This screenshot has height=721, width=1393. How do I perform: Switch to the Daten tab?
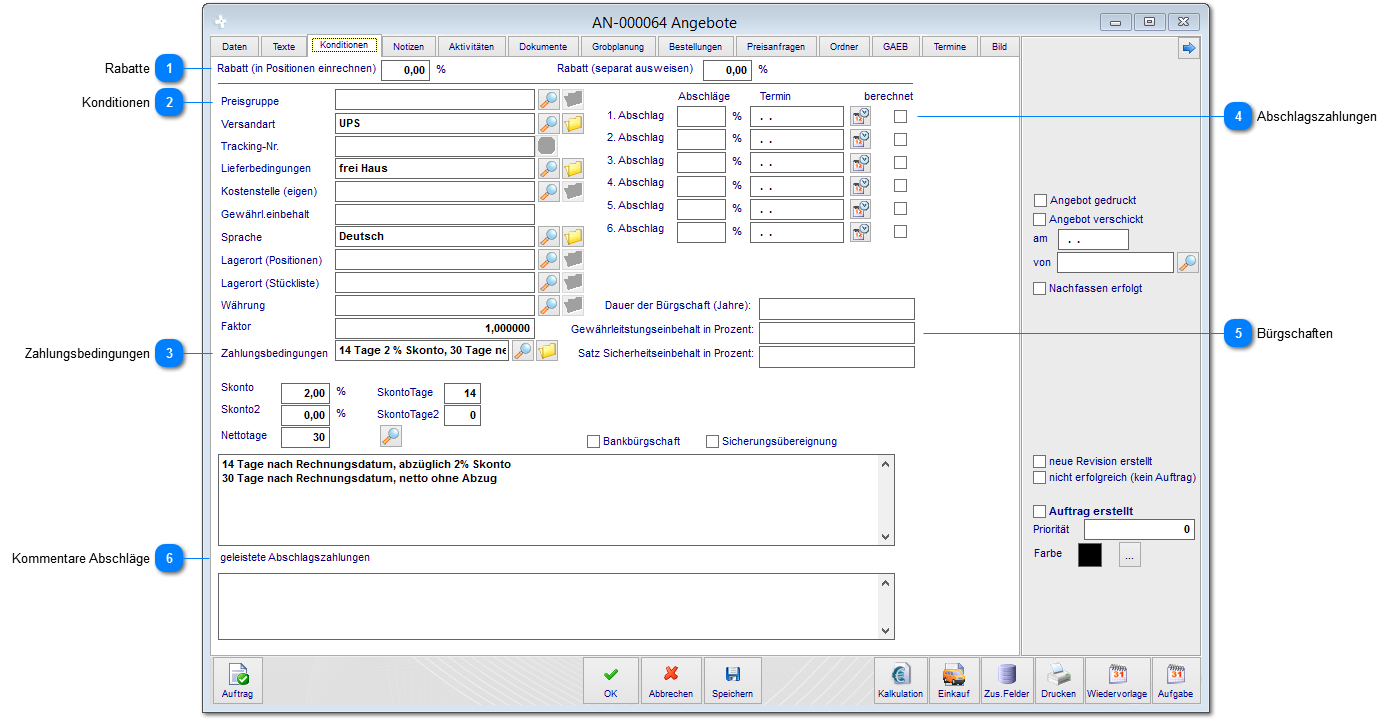click(x=235, y=46)
